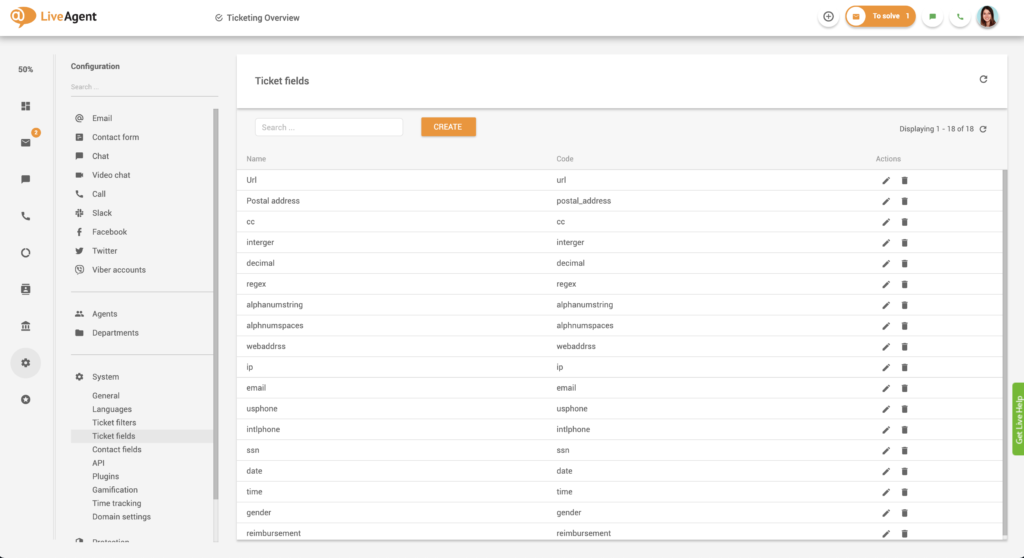This screenshot has height=558, width=1024.
Task: Open the configuration gear in left sidebar
Action: point(26,363)
